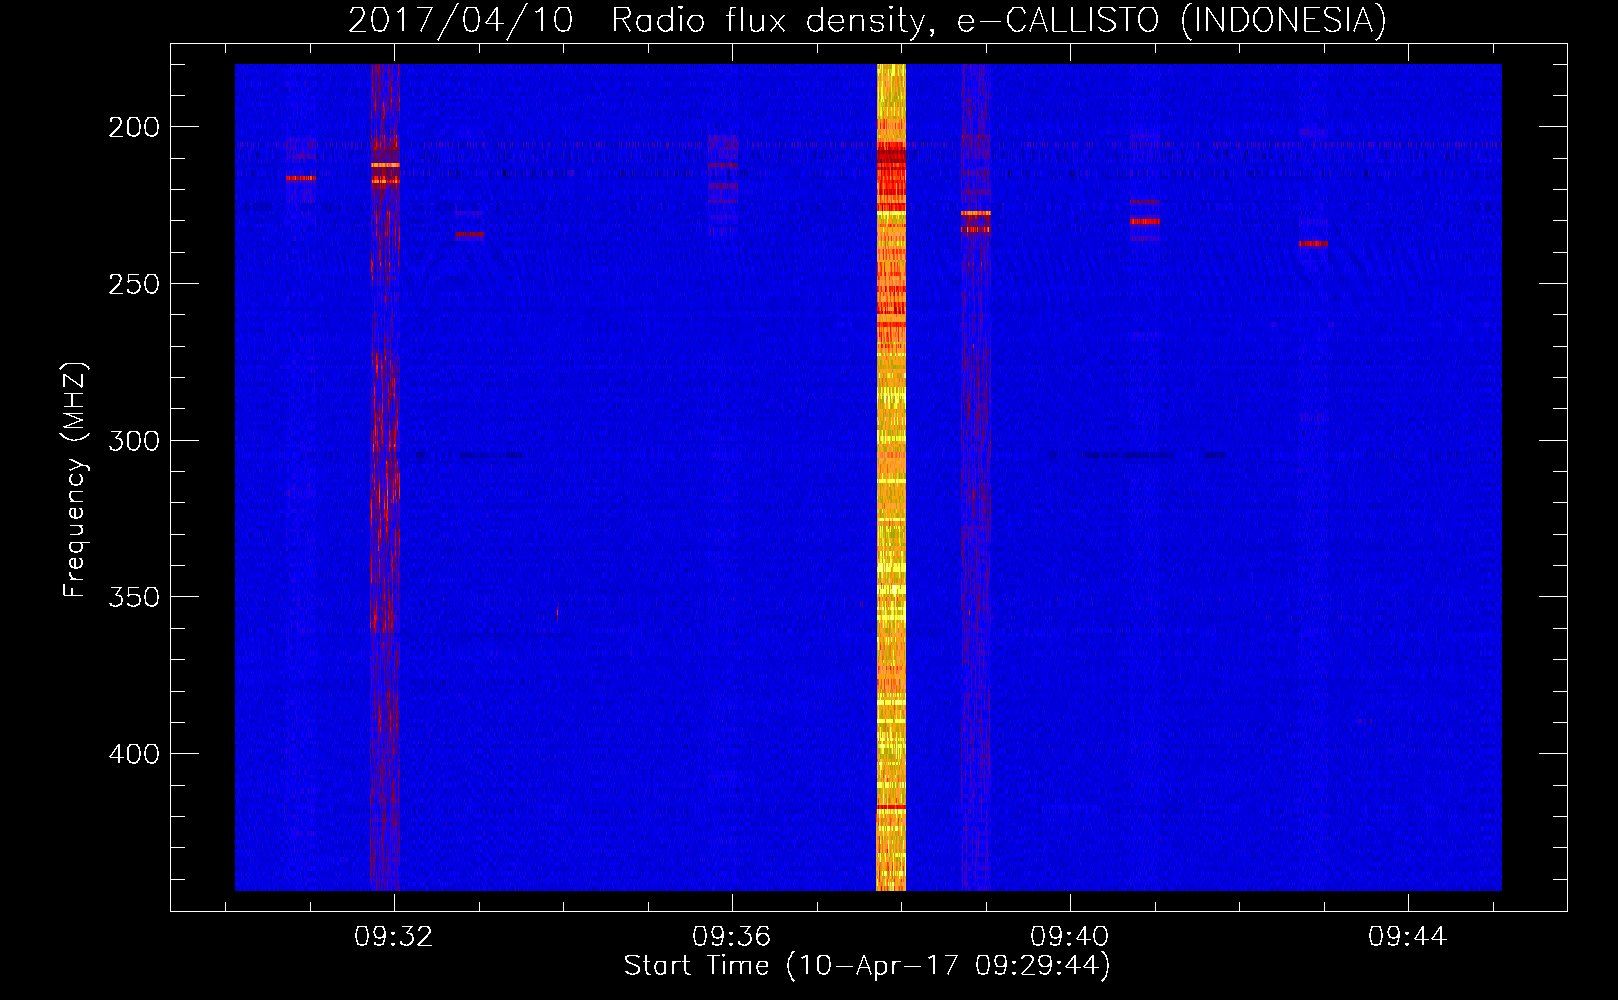The width and height of the screenshot is (1618, 1000).
Task: Click the bright yellow burst column near 09:38
Action: [891, 477]
